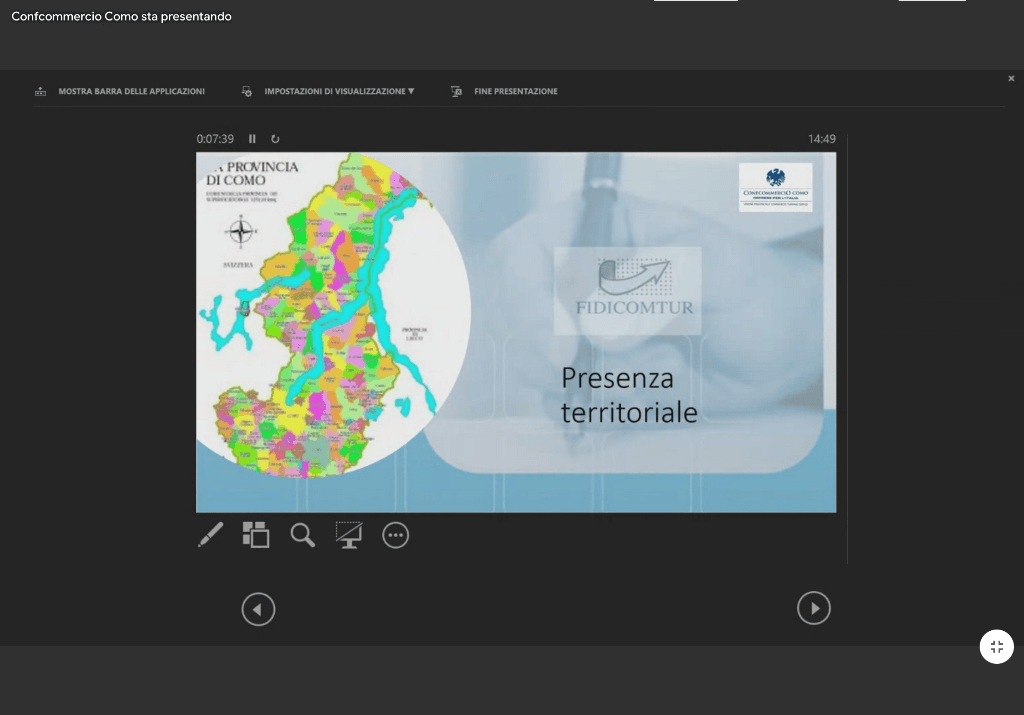Pause the presentation timer
This screenshot has width=1024, height=715.
click(x=252, y=139)
